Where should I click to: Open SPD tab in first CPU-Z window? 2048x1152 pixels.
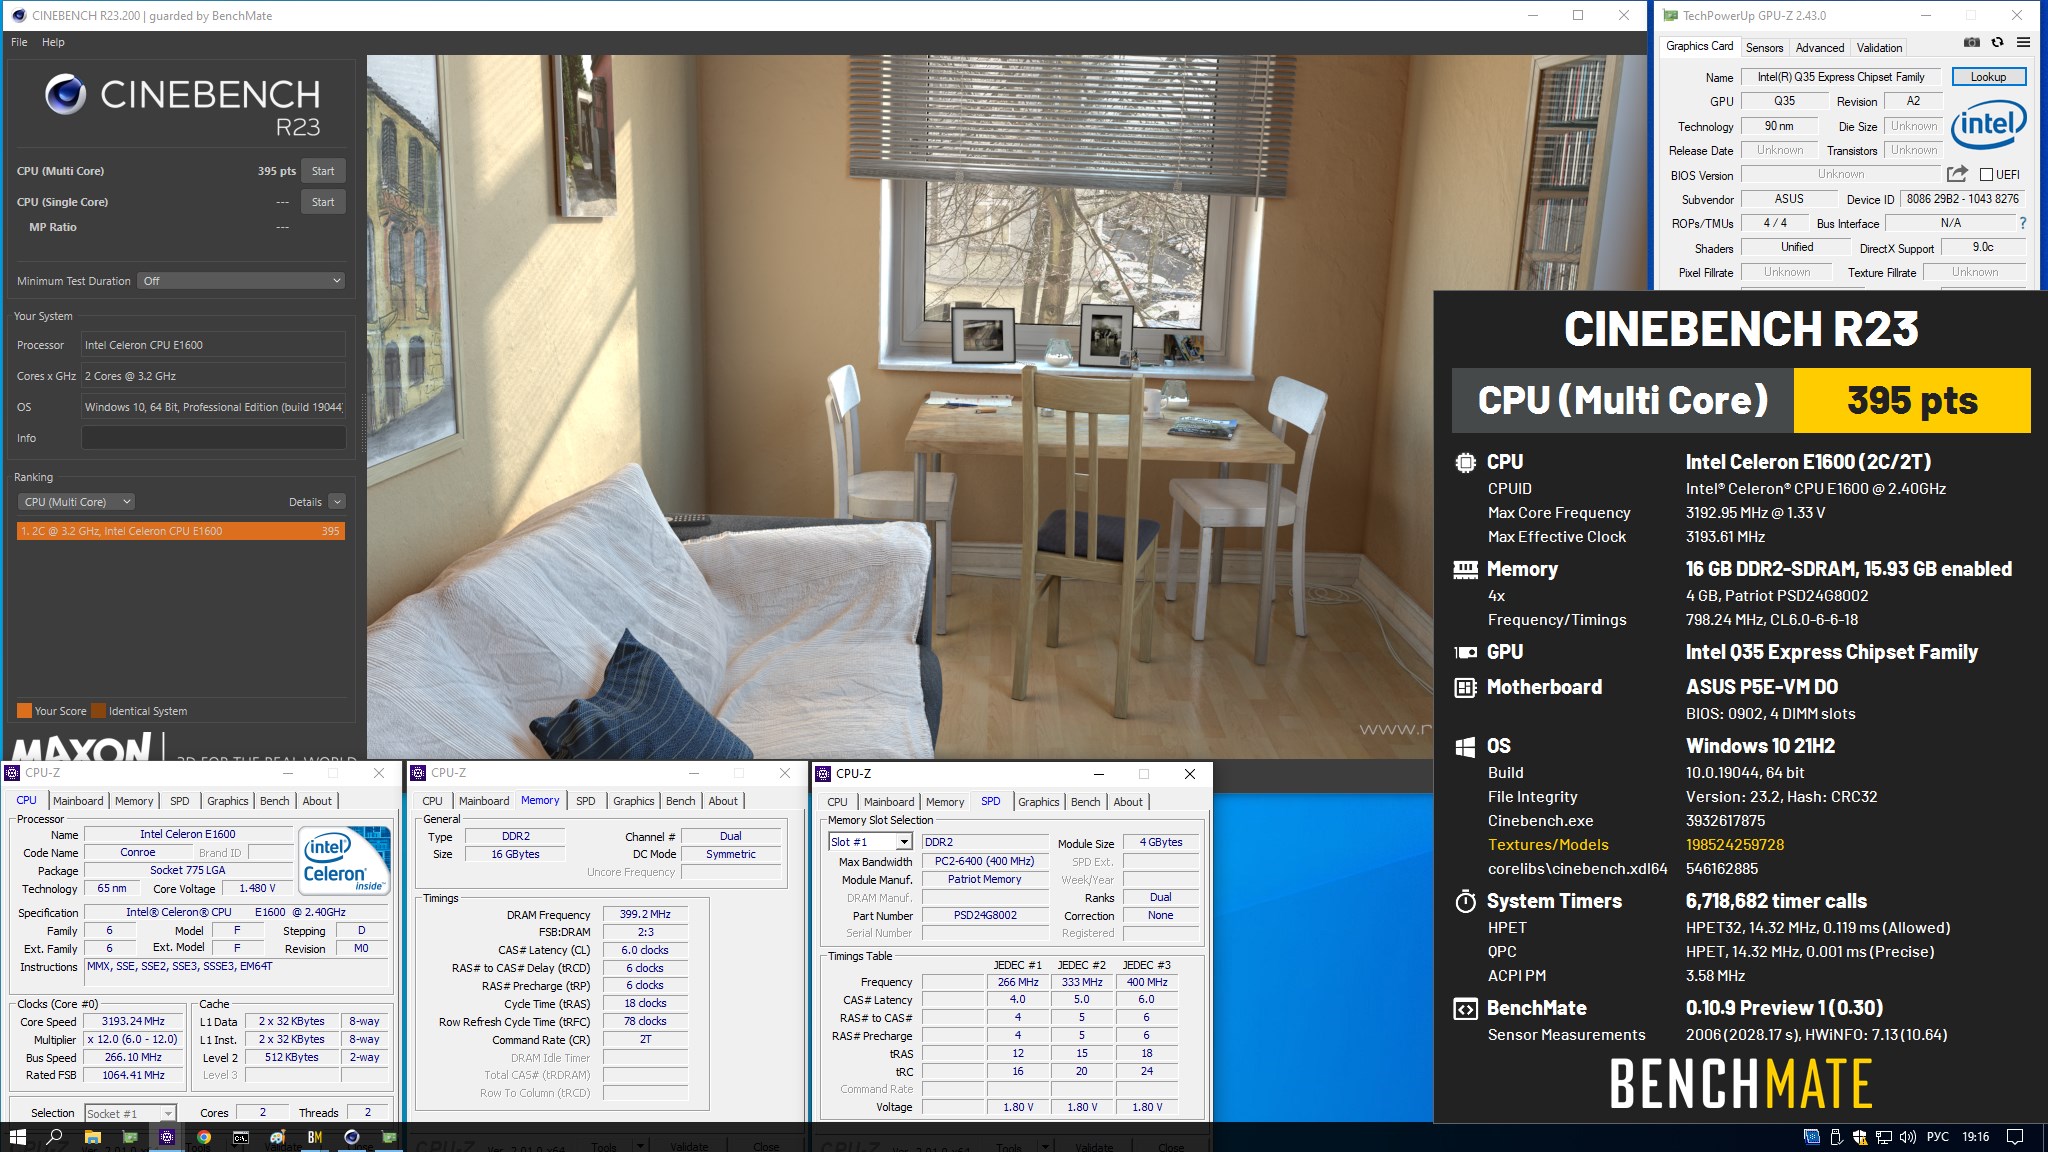[x=179, y=801]
